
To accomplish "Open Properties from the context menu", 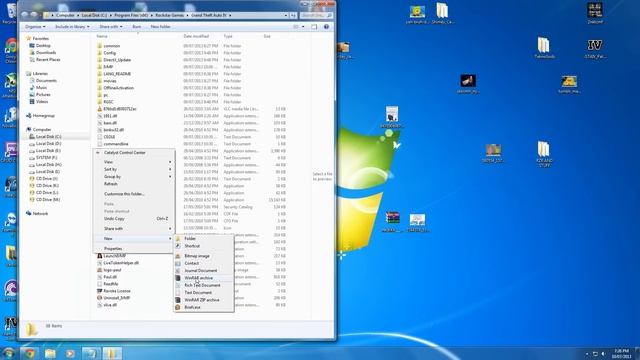I will 134,249.
